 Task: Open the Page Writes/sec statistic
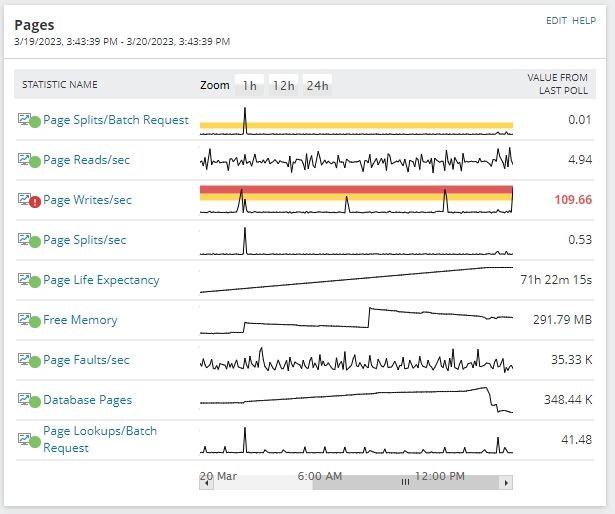pos(87,200)
